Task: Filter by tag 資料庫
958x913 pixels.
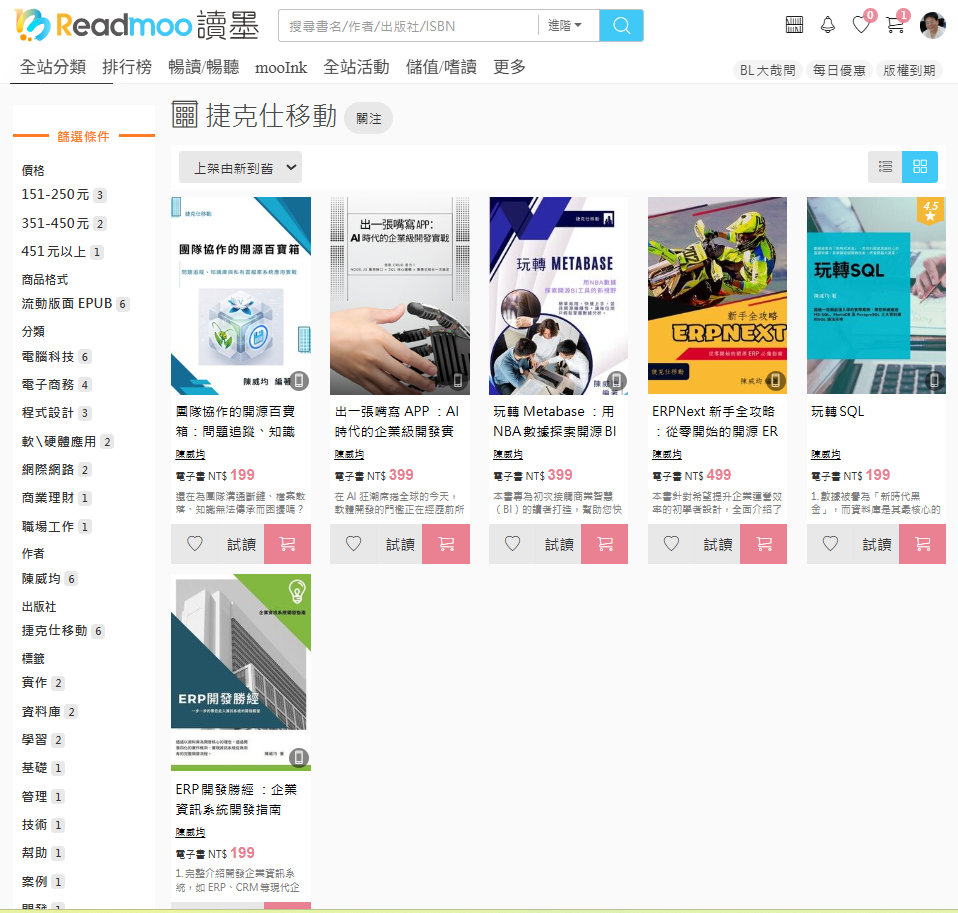Action: pyautogui.click(x=49, y=711)
